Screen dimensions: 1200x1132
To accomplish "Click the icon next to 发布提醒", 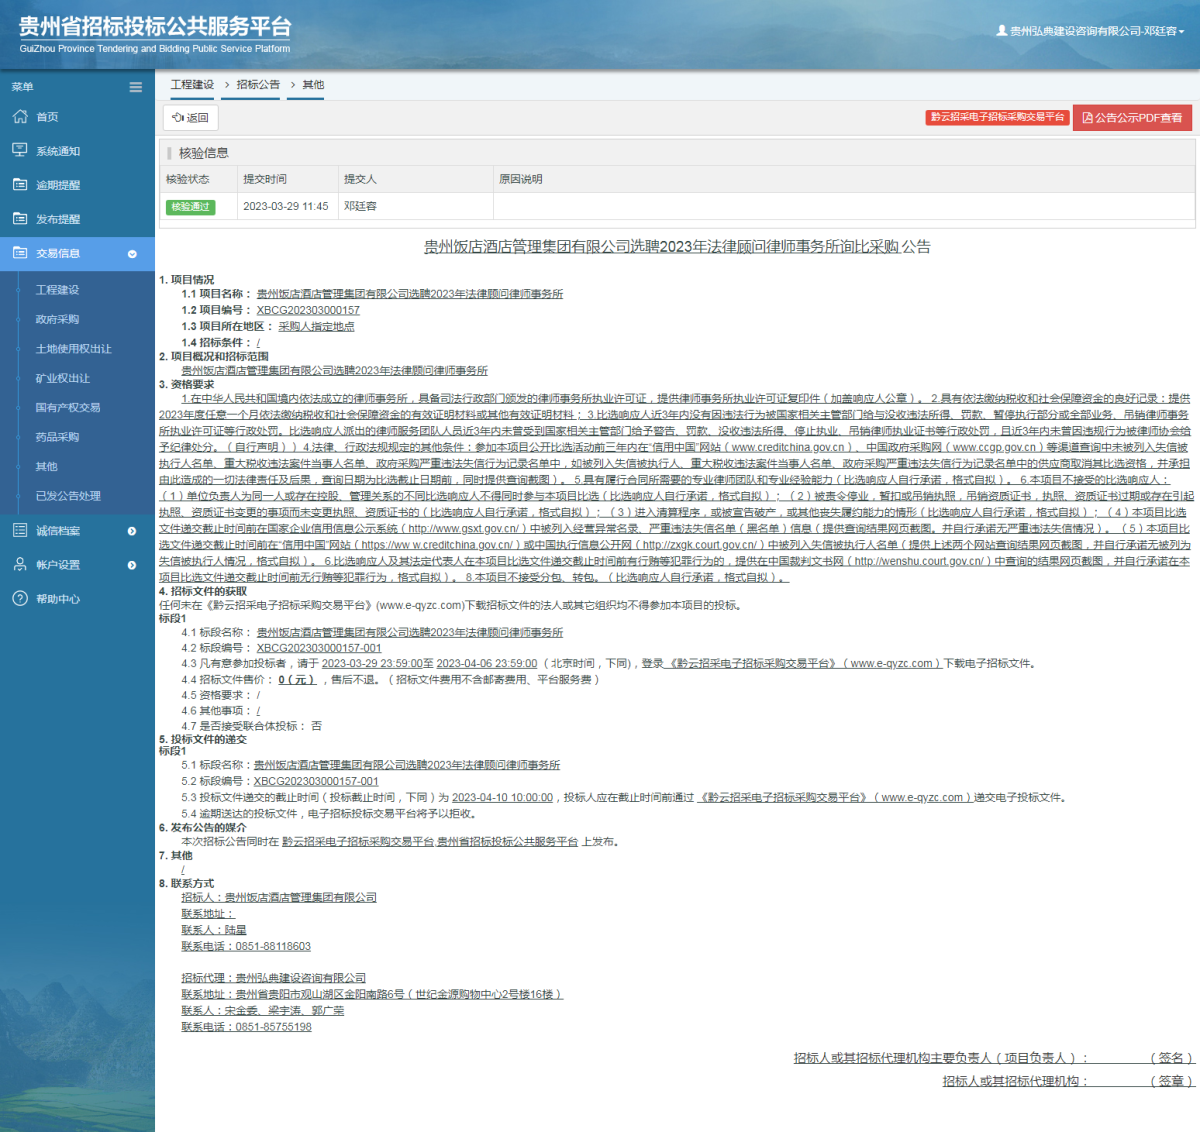I will click(20, 219).
